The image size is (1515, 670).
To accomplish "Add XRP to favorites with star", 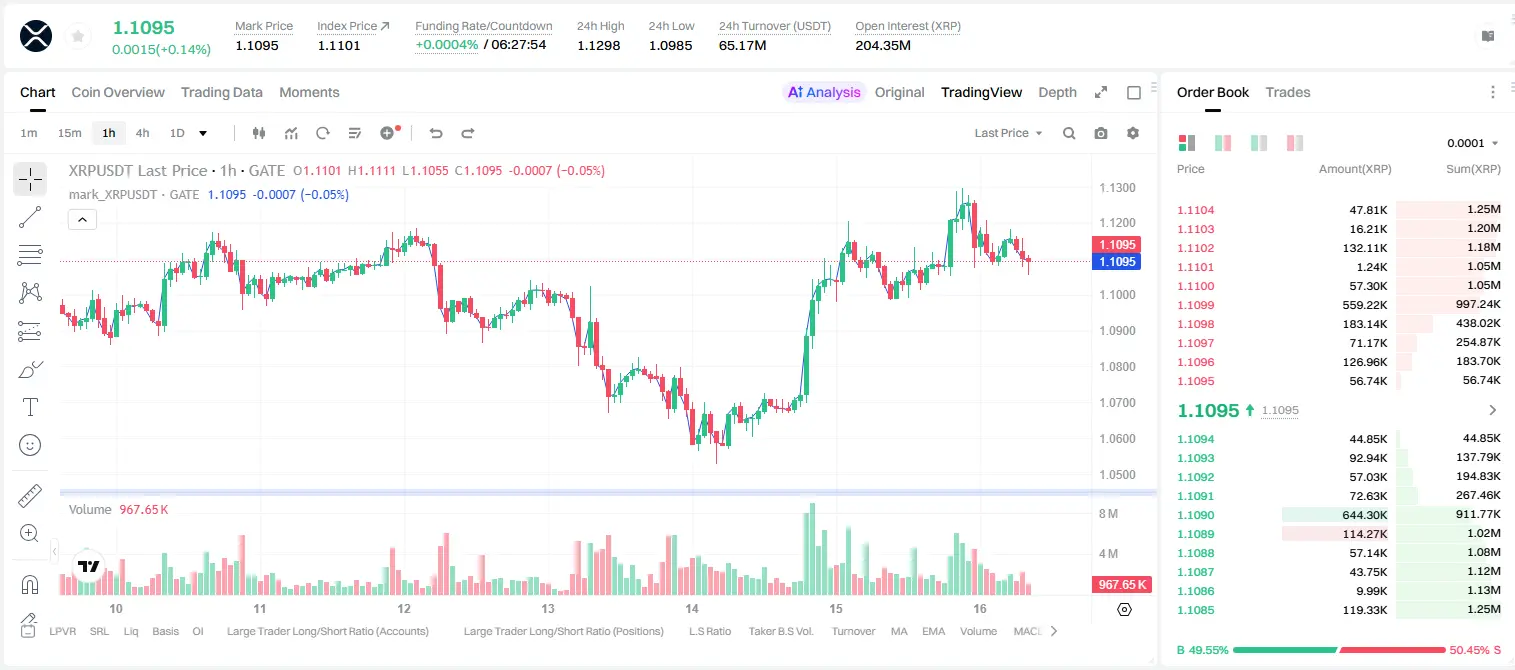I will click(x=78, y=36).
